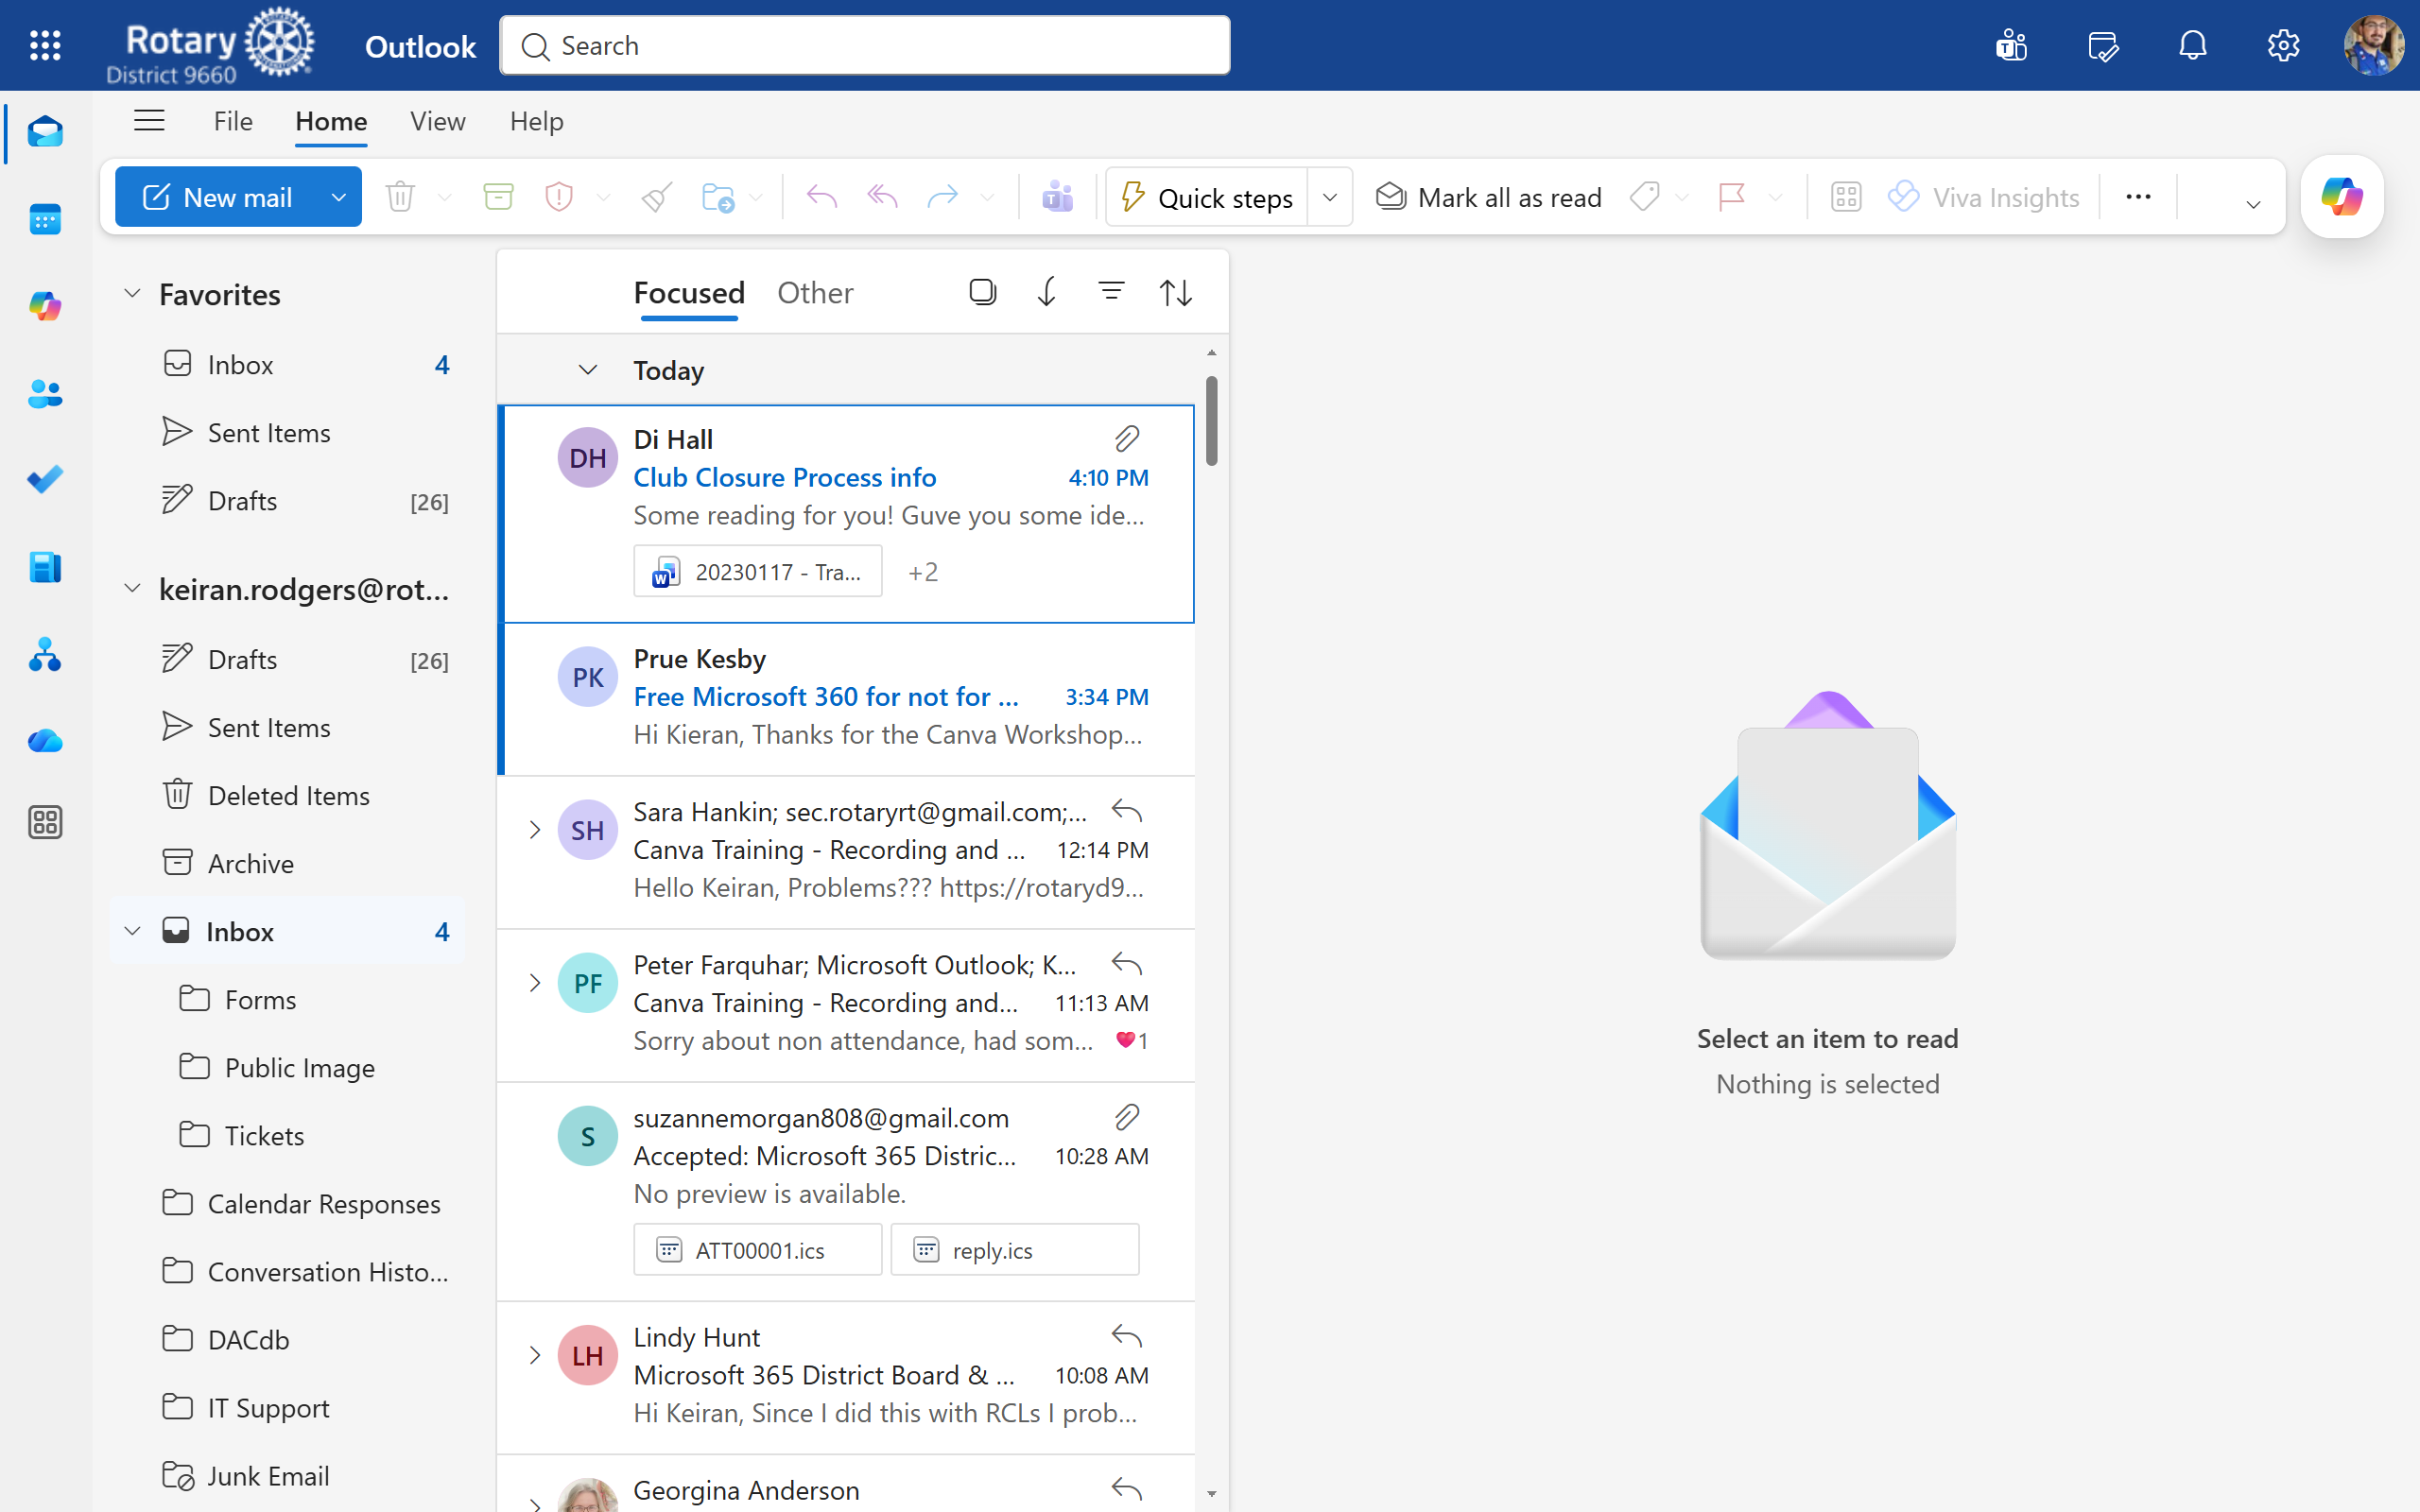Viewport: 2420px width, 1512px height.
Task: Expand the Peter Farquhar conversation
Action: coord(535,983)
